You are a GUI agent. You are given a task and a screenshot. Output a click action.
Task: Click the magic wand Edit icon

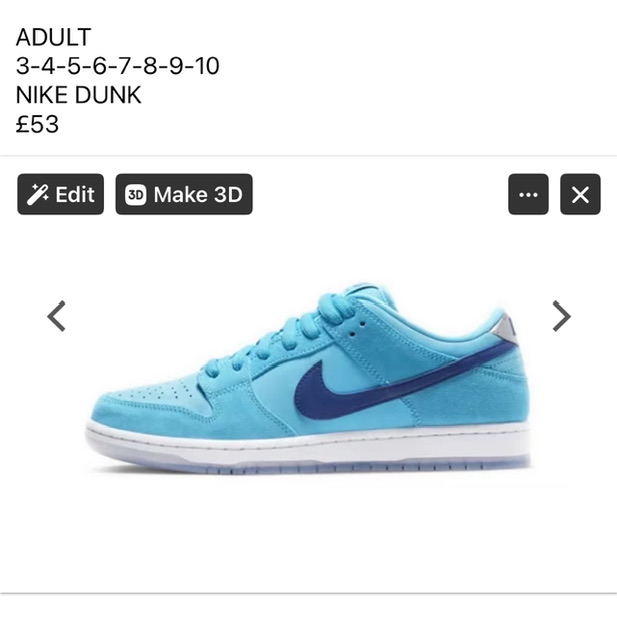37,194
